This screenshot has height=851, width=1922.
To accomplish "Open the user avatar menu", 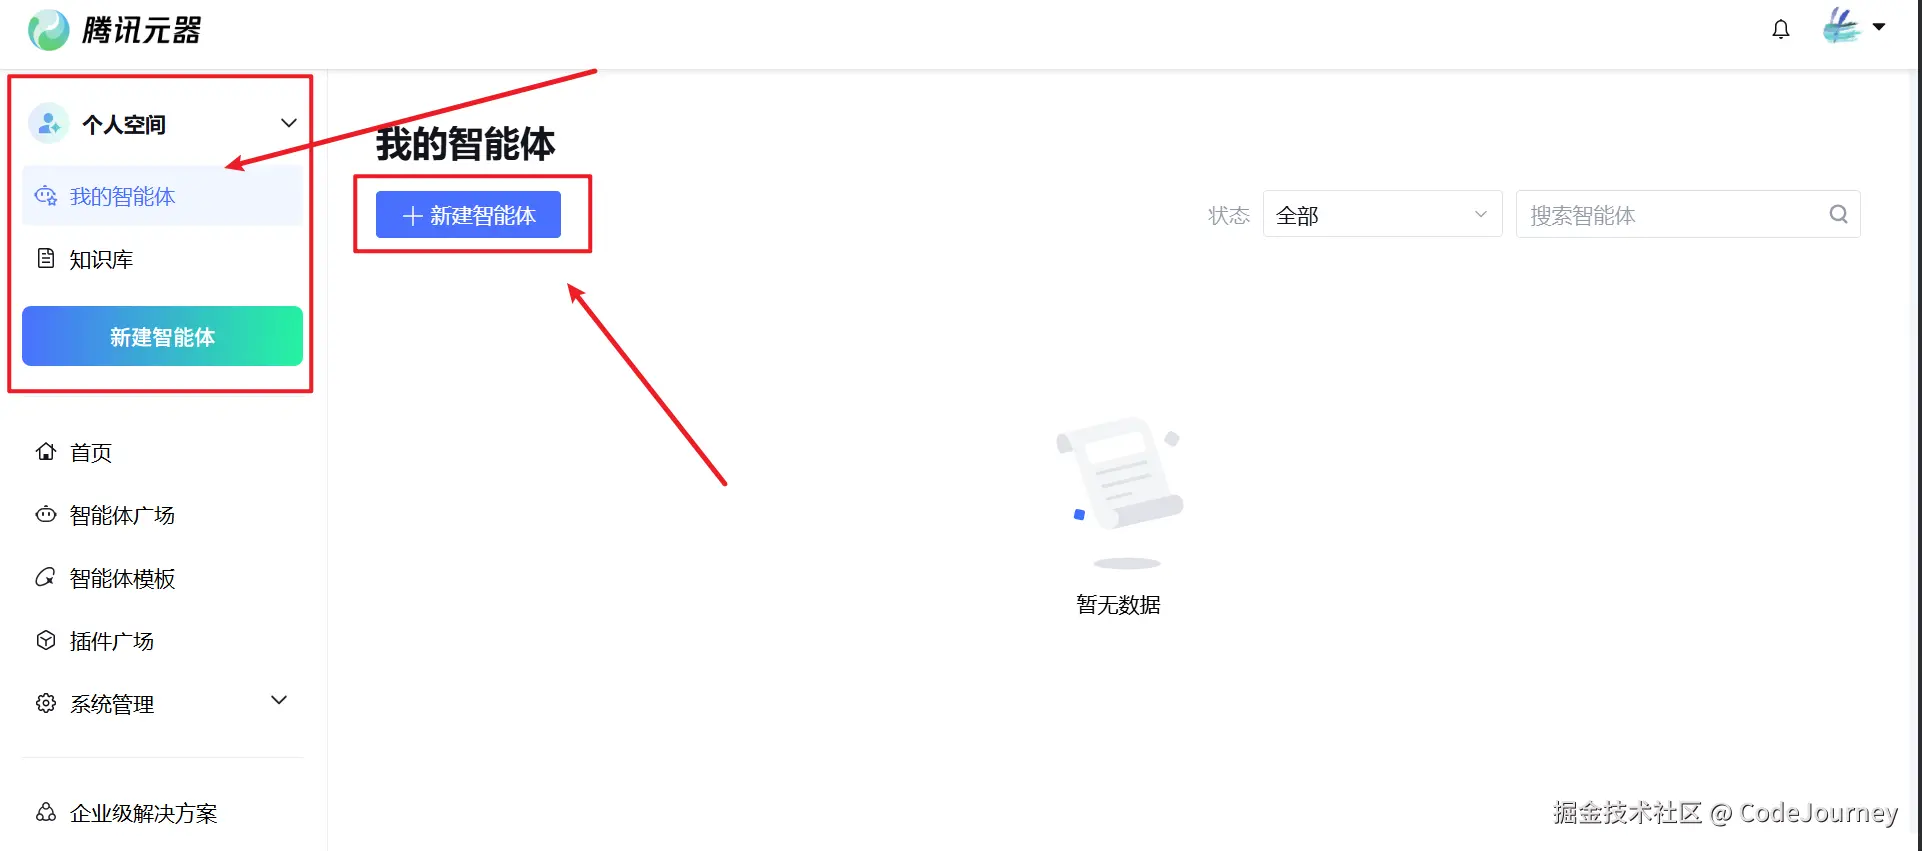I will tap(1841, 27).
